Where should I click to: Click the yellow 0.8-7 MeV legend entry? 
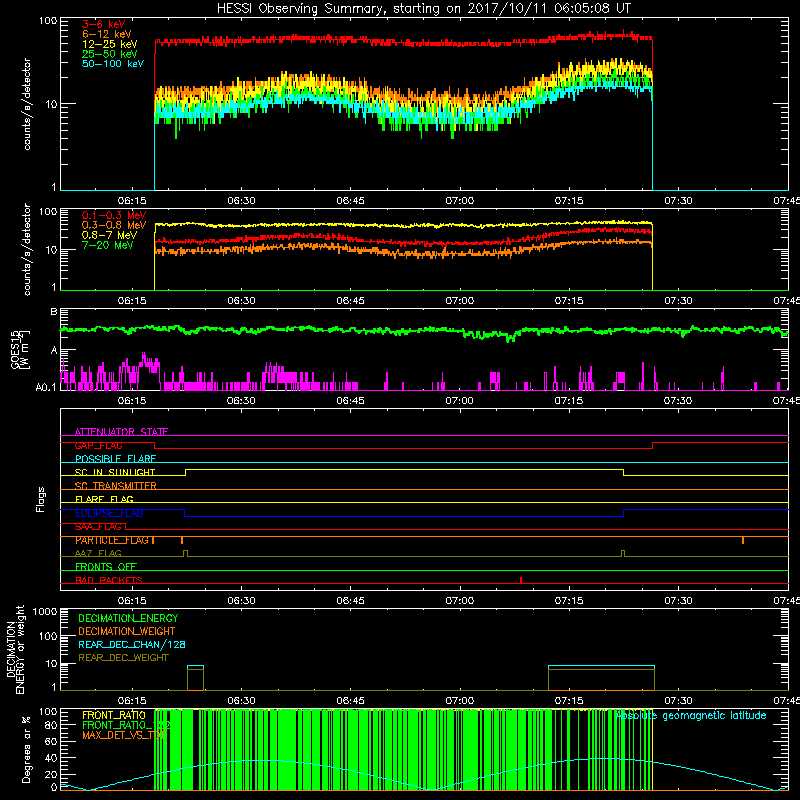110,235
